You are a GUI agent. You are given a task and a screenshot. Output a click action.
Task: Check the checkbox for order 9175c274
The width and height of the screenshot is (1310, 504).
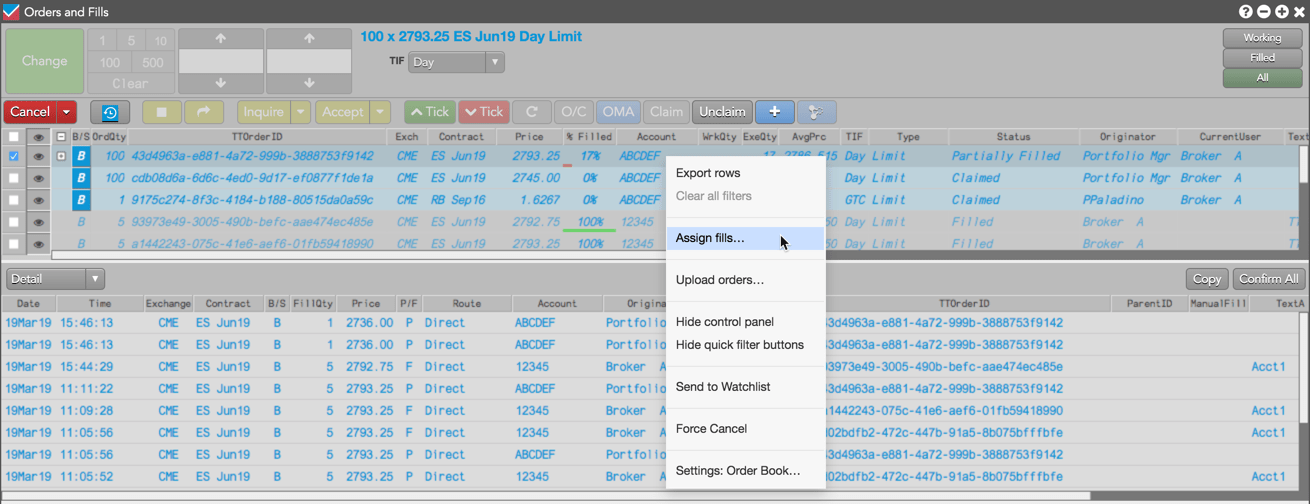(14, 200)
